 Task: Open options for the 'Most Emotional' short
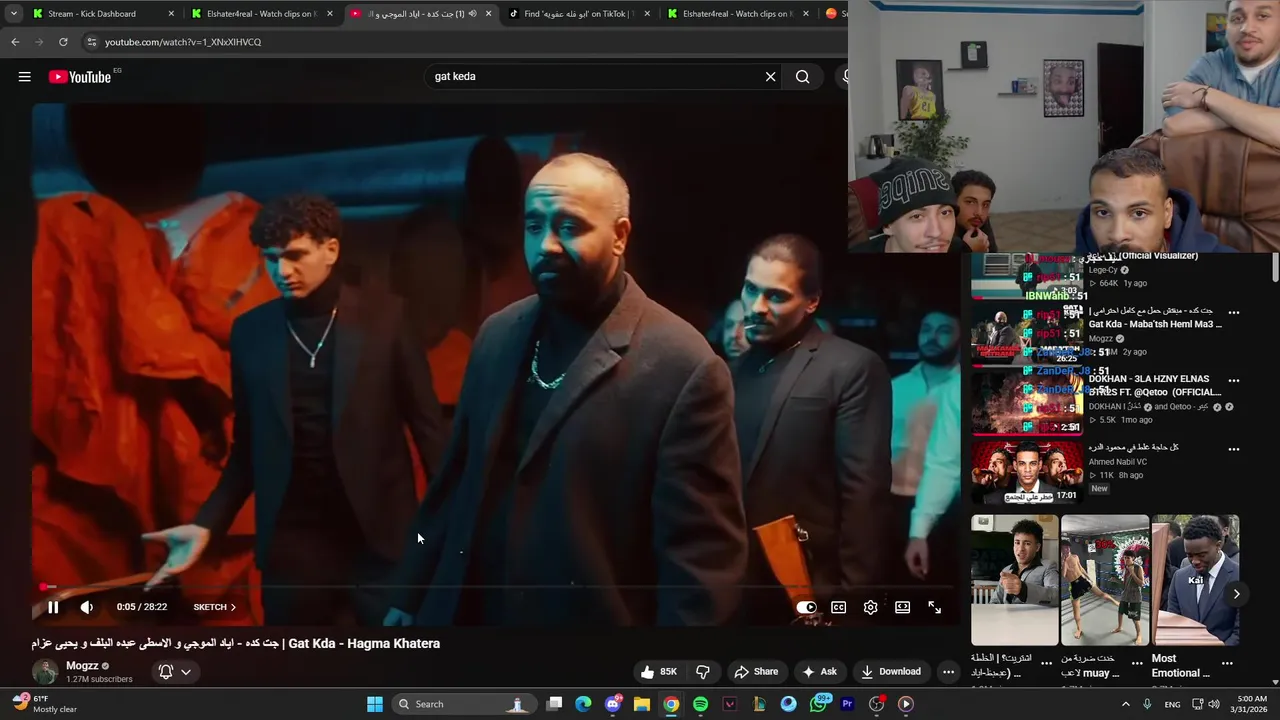pos(1227,663)
